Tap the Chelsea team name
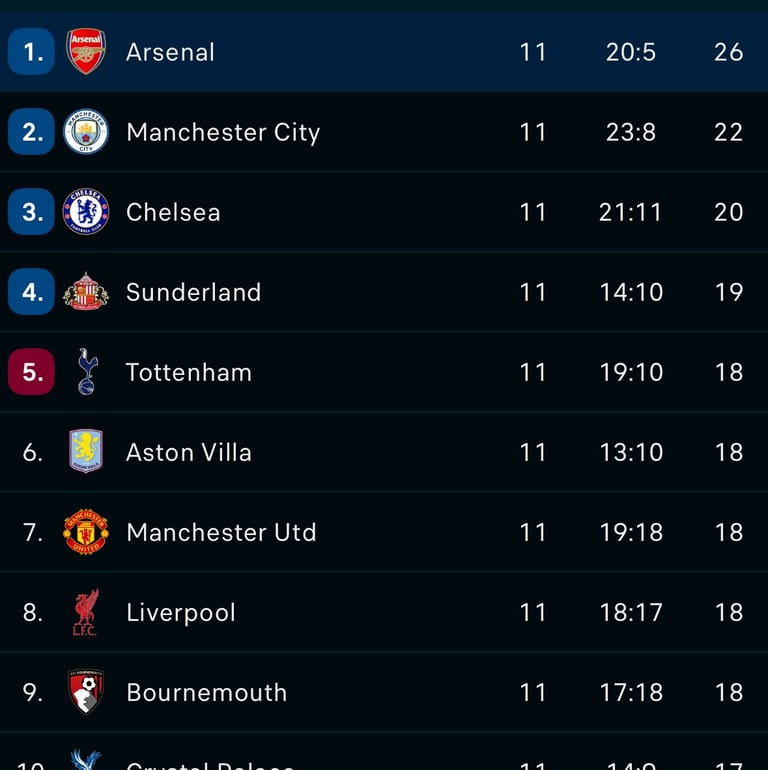This screenshot has width=768, height=770. tap(173, 212)
